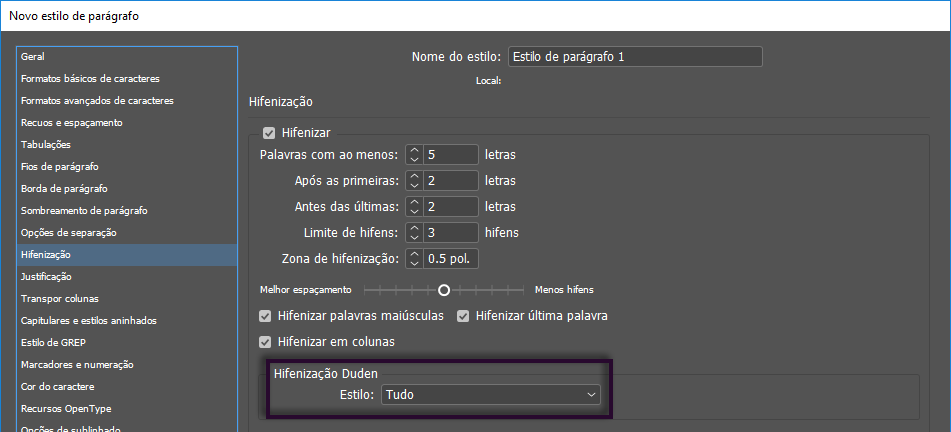Click the hyphenation spacing slider handle
Image resolution: width=951 pixels, height=432 pixels.
[443, 289]
